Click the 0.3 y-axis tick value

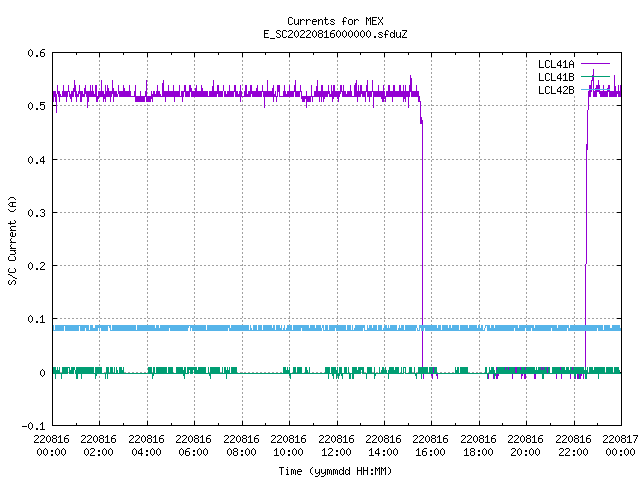[x=36, y=213]
